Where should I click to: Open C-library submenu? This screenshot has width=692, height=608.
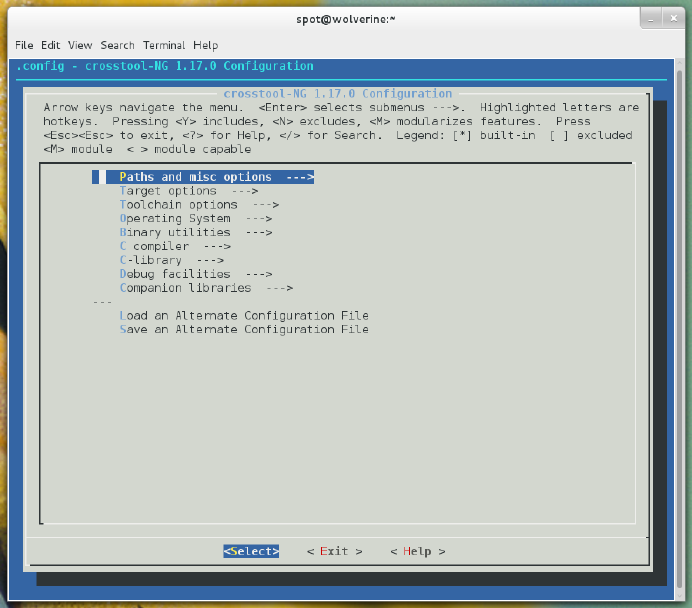(172, 260)
